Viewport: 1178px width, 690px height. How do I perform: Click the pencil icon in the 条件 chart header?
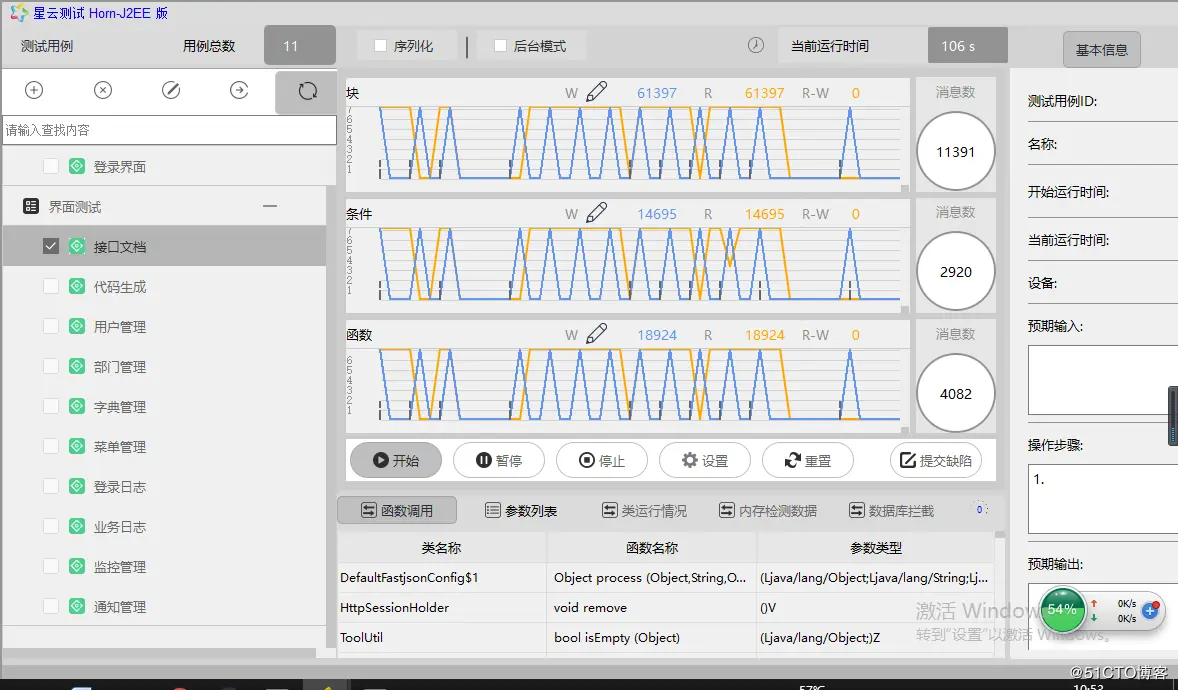(597, 213)
